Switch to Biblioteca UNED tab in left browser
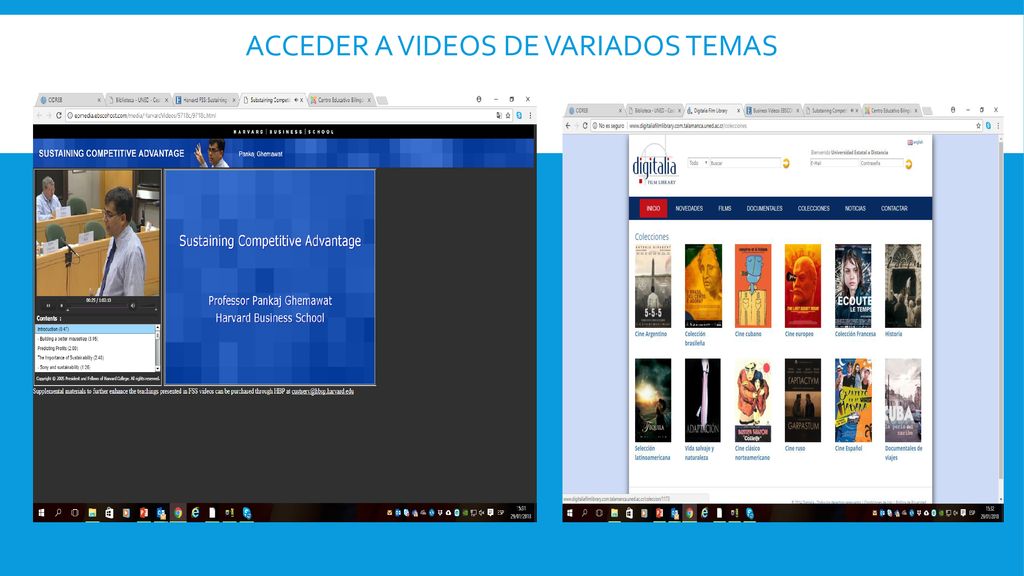The height and width of the screenshot is (576, 1024). pyautogui.click(x=137, y=100)
